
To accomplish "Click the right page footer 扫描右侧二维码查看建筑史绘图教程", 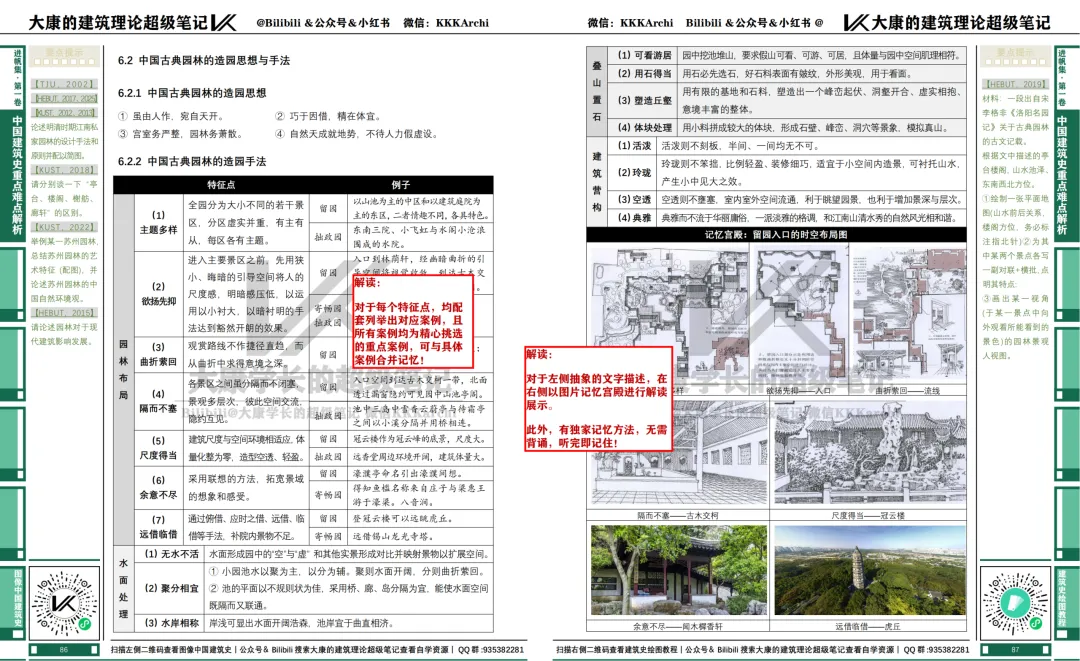I will [x=617, y=649].
